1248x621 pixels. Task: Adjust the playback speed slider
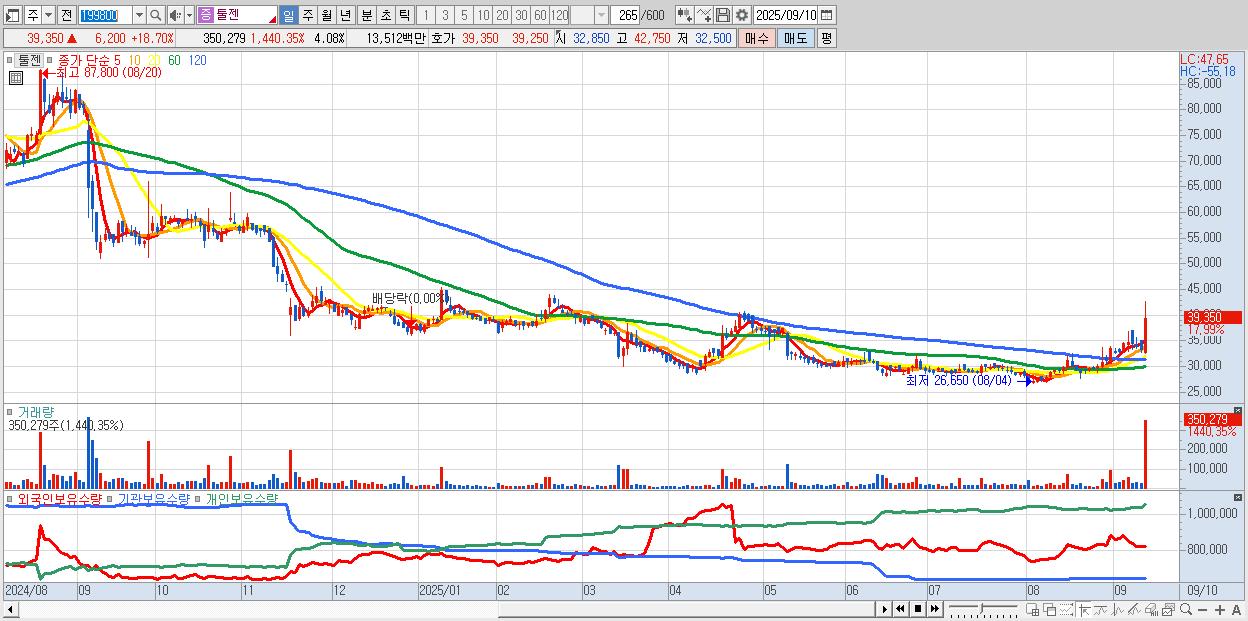coord(981,608)
